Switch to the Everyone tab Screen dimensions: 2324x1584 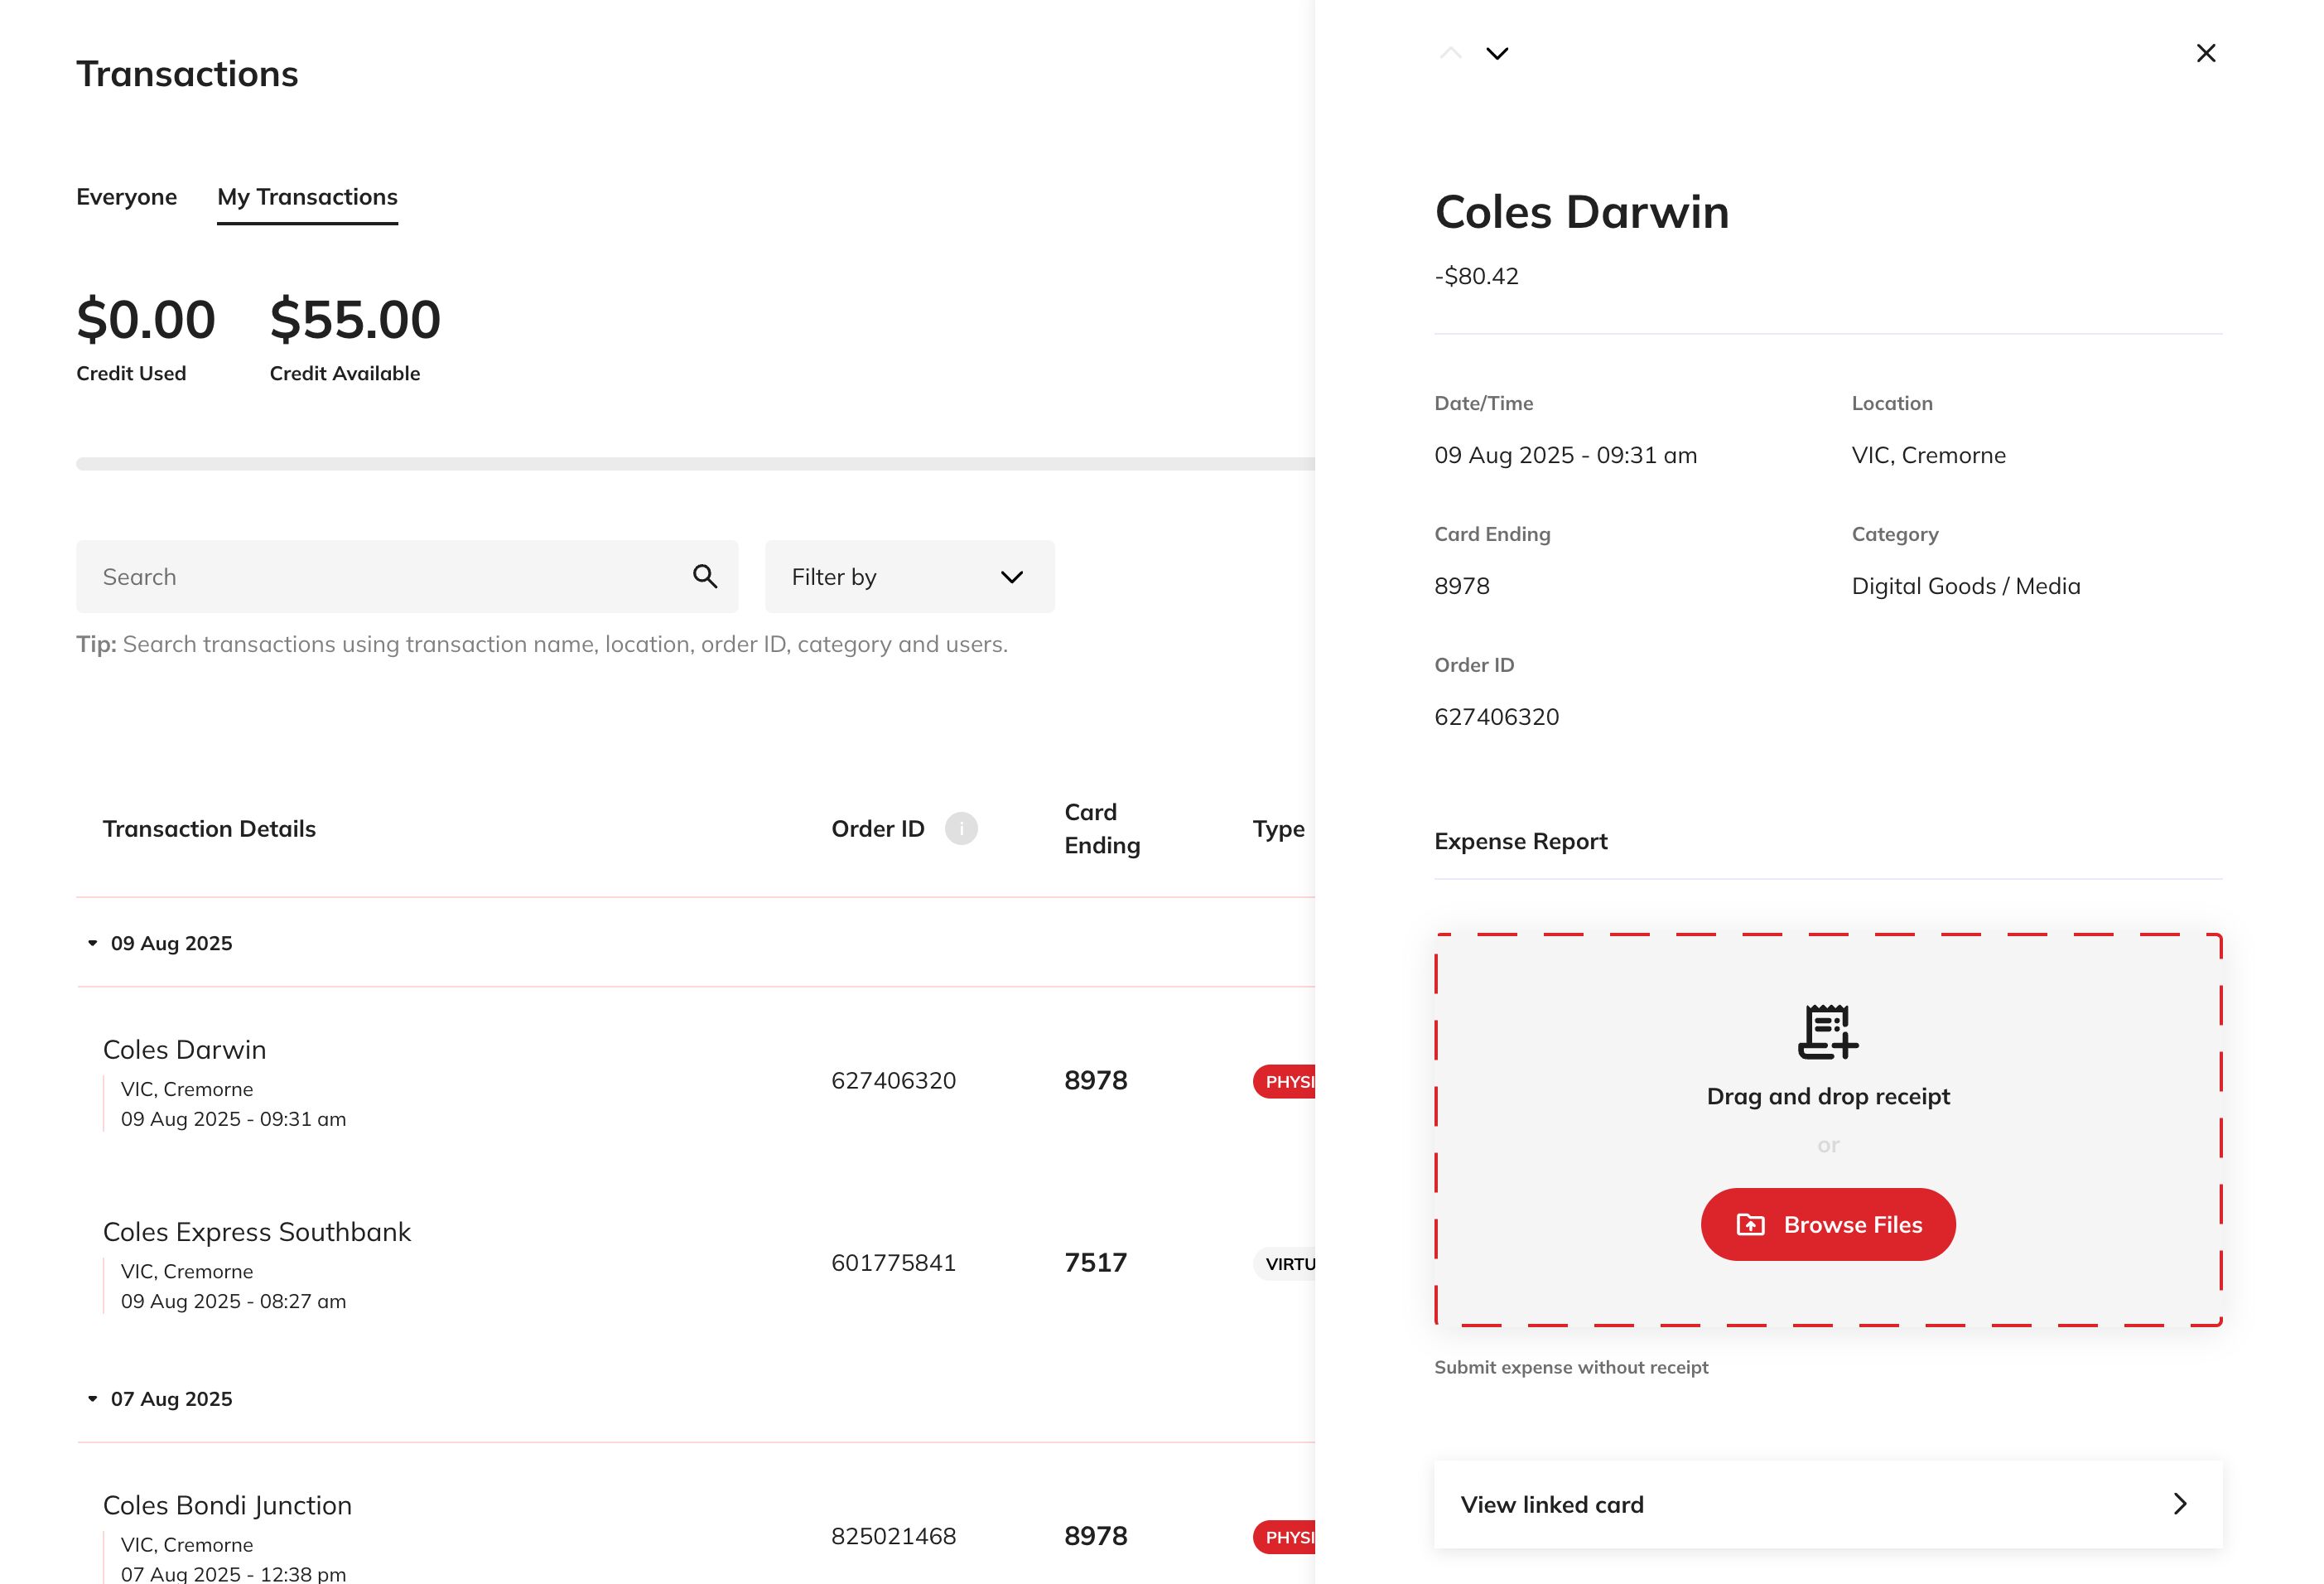(127, 197)
